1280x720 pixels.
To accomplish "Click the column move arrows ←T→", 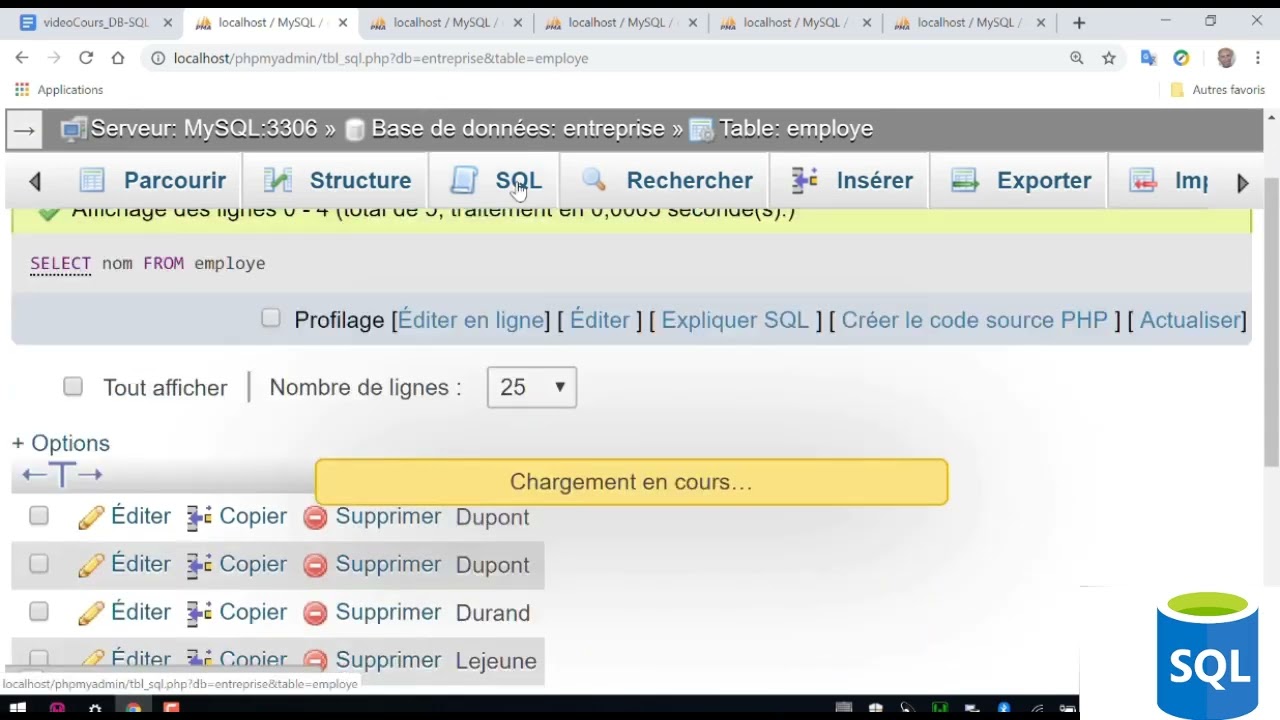I will [x=62, y=474].
